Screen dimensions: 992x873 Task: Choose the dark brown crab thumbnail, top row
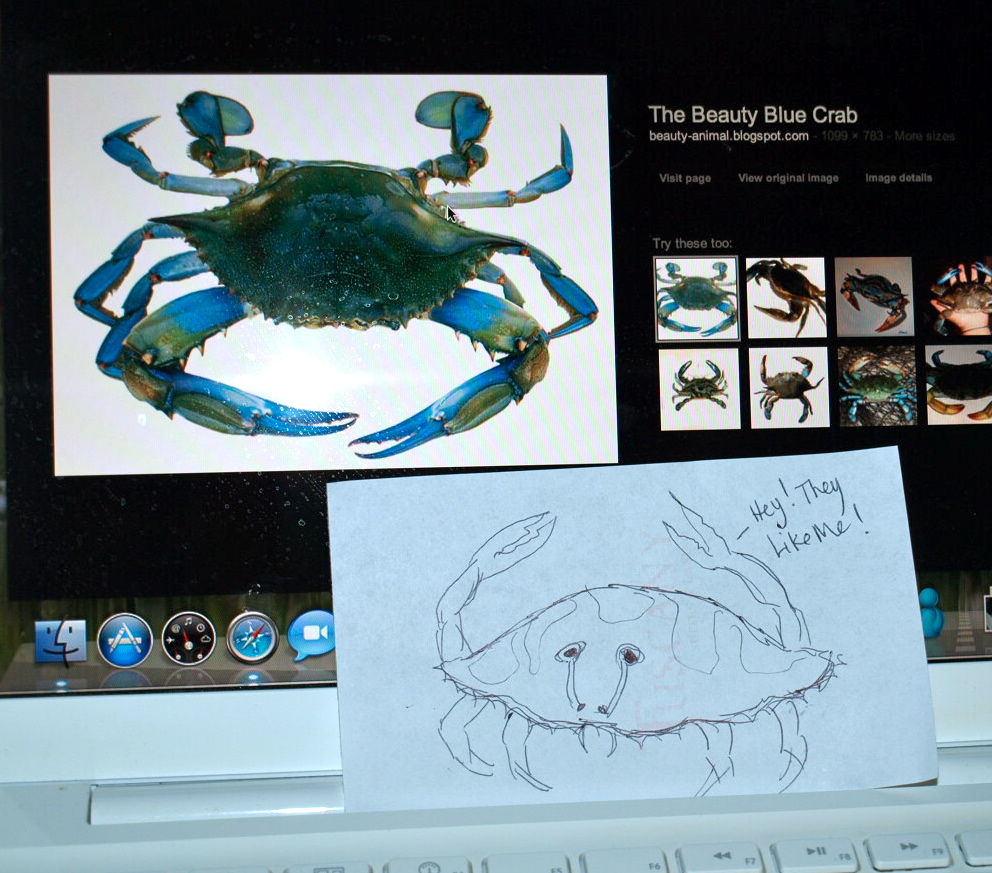(x=786, y=297)
